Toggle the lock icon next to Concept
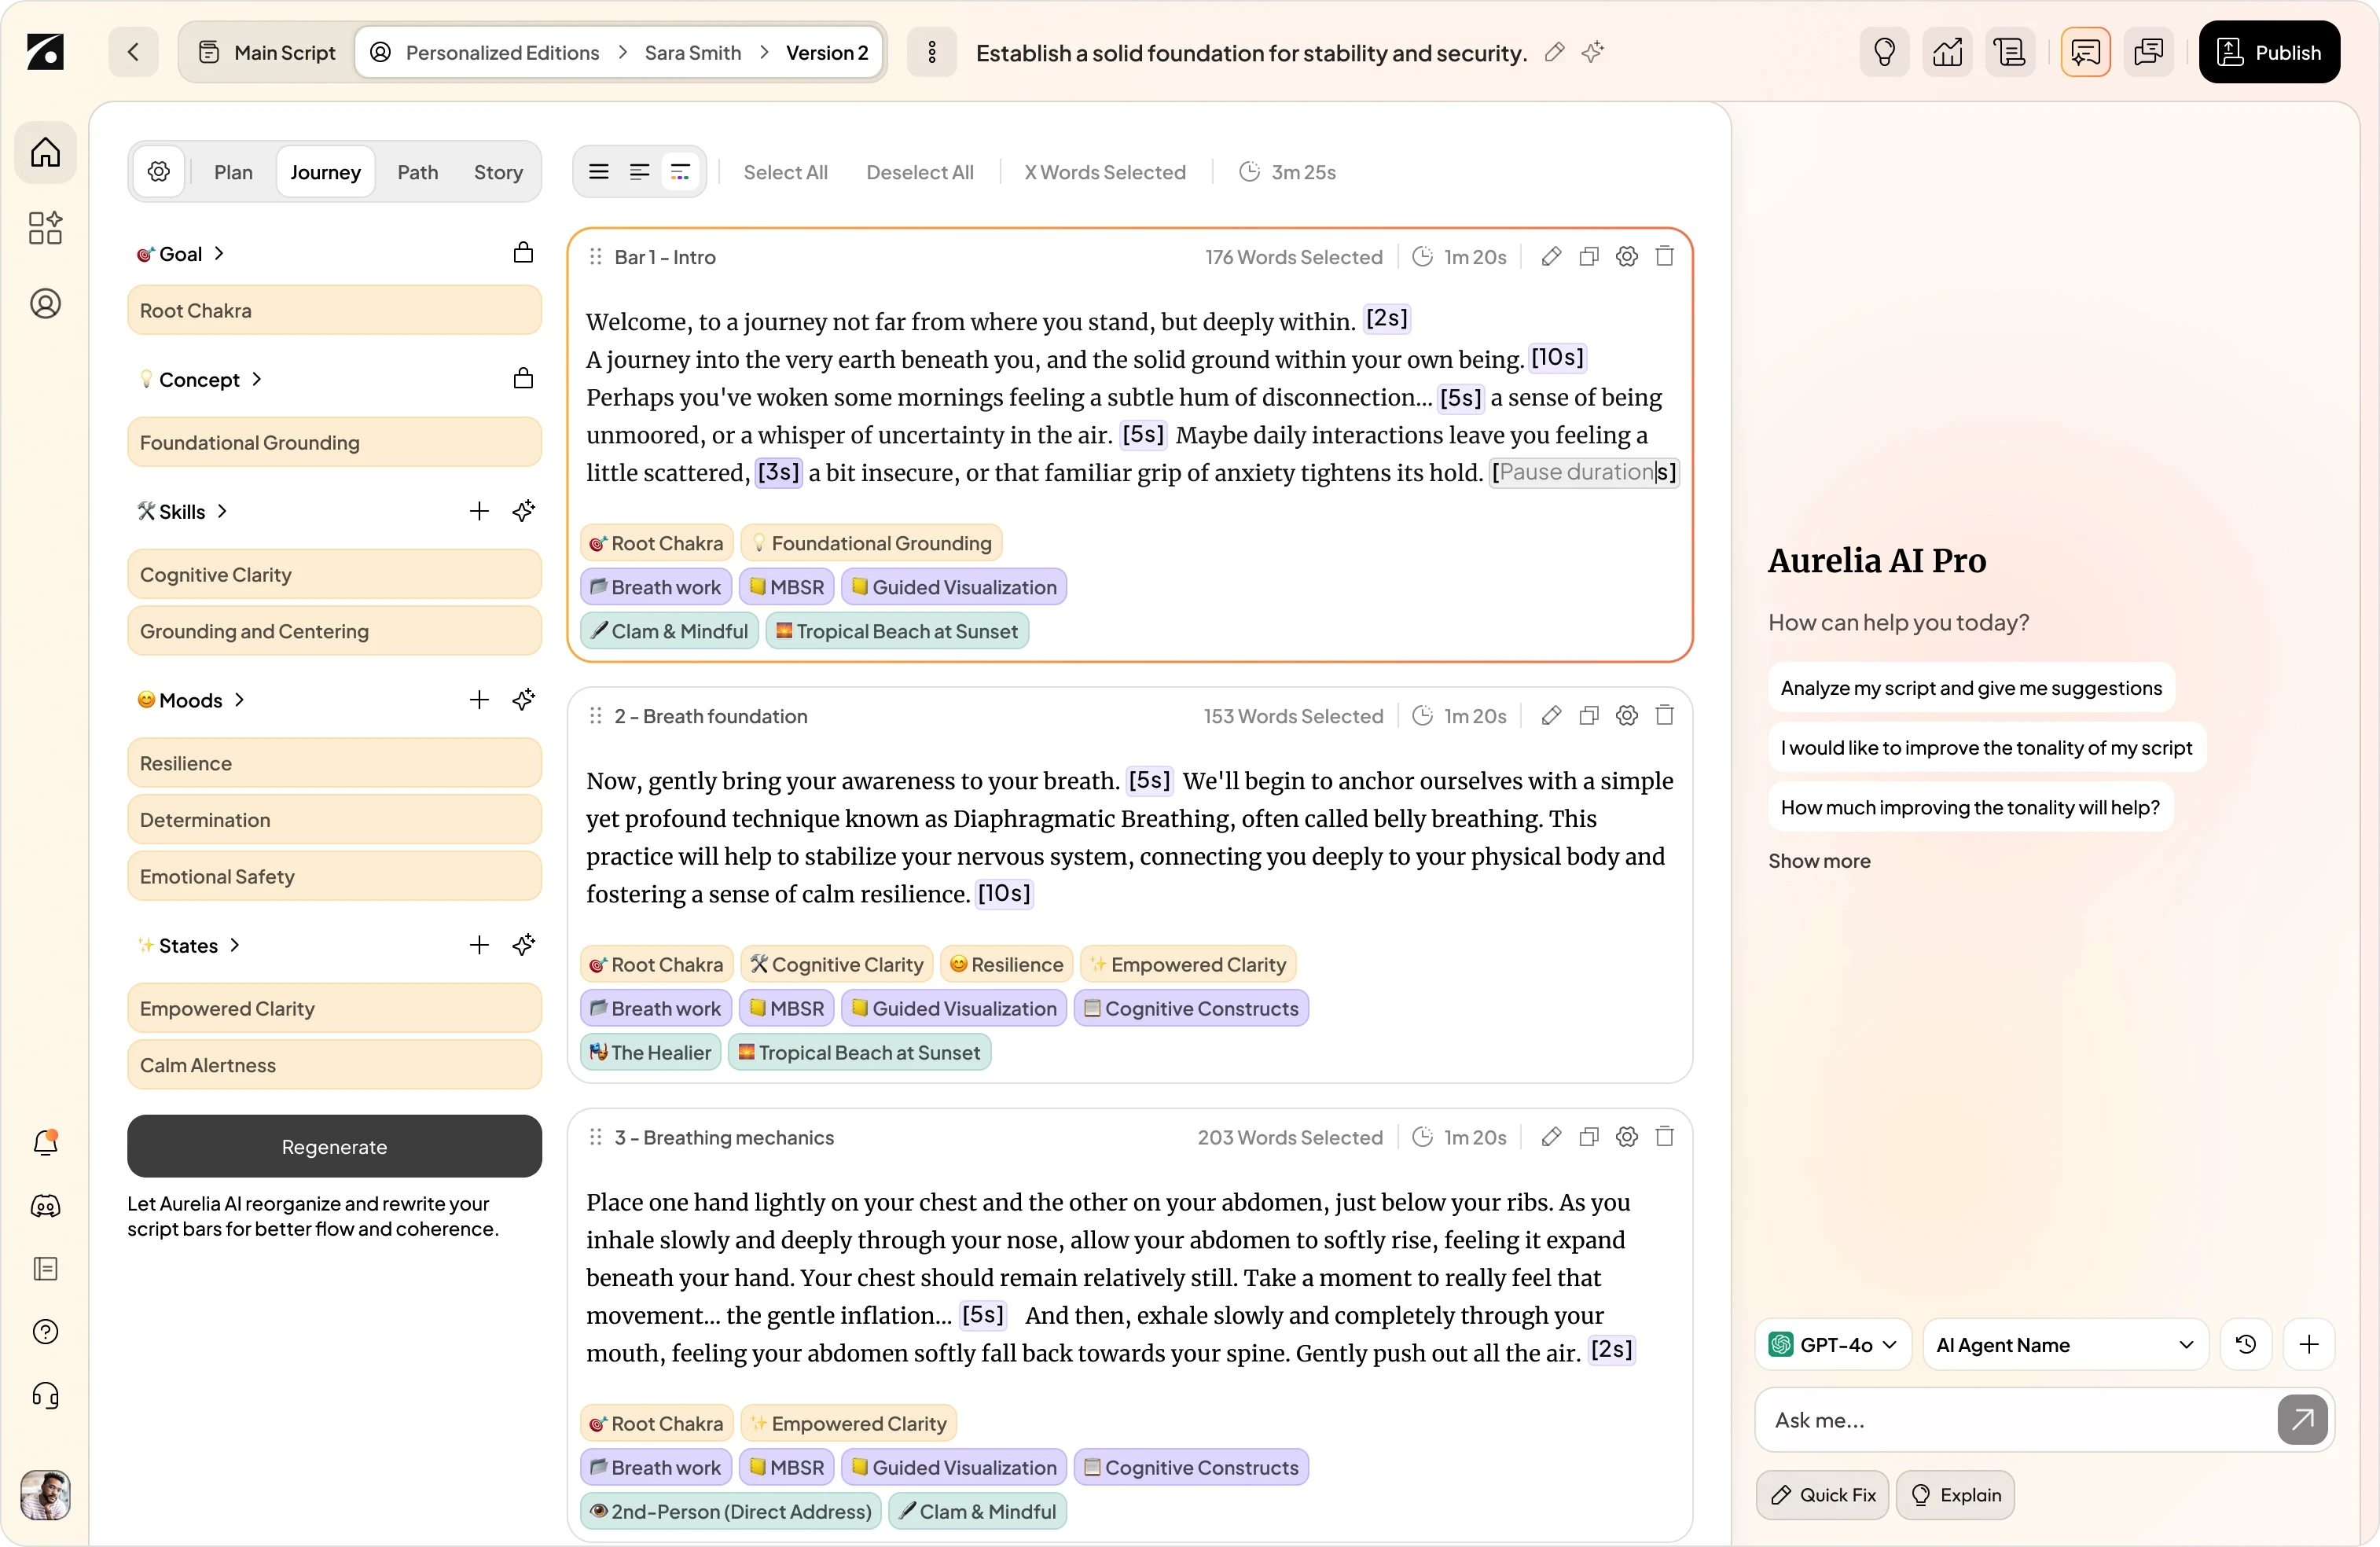The width and height of the screenshot is (2380, 1547). 522,379
